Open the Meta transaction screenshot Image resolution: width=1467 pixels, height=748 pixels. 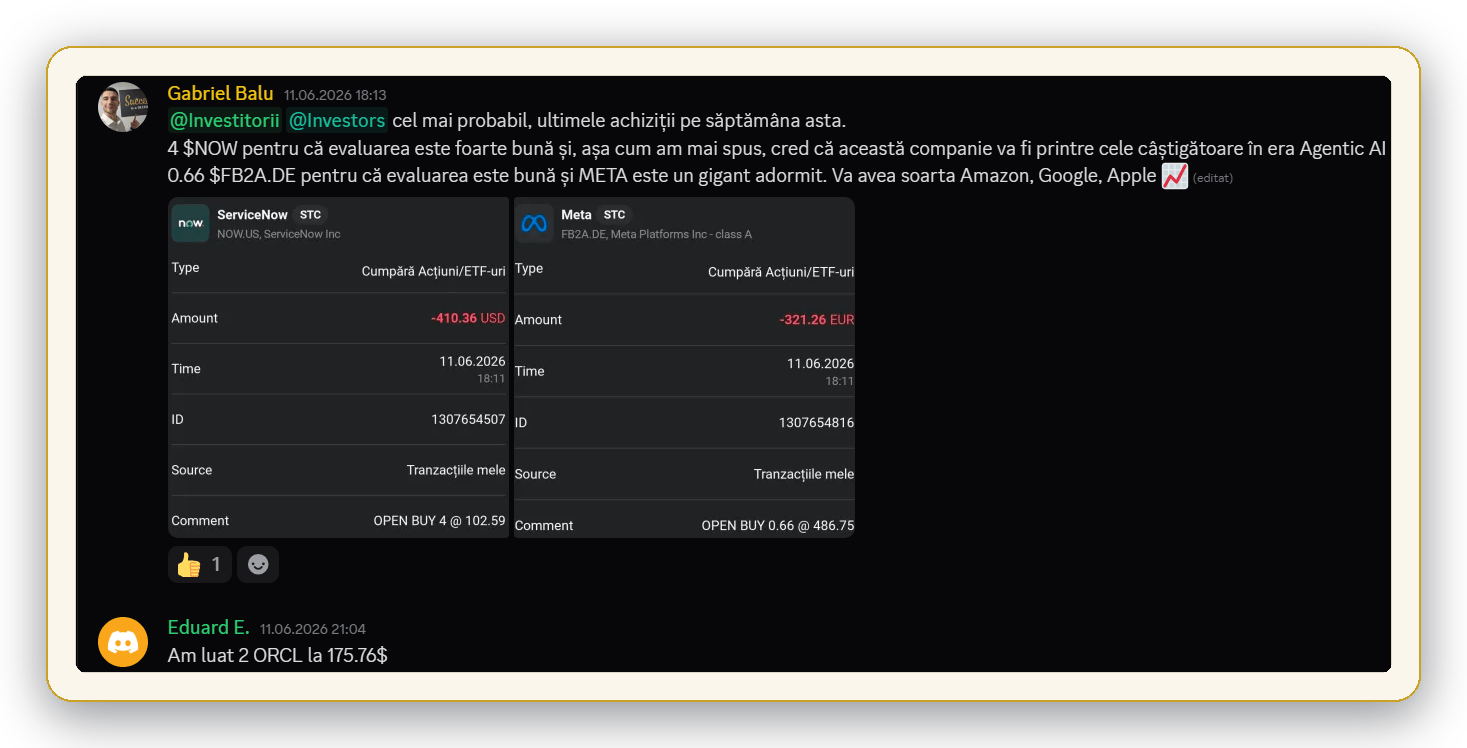684,368
